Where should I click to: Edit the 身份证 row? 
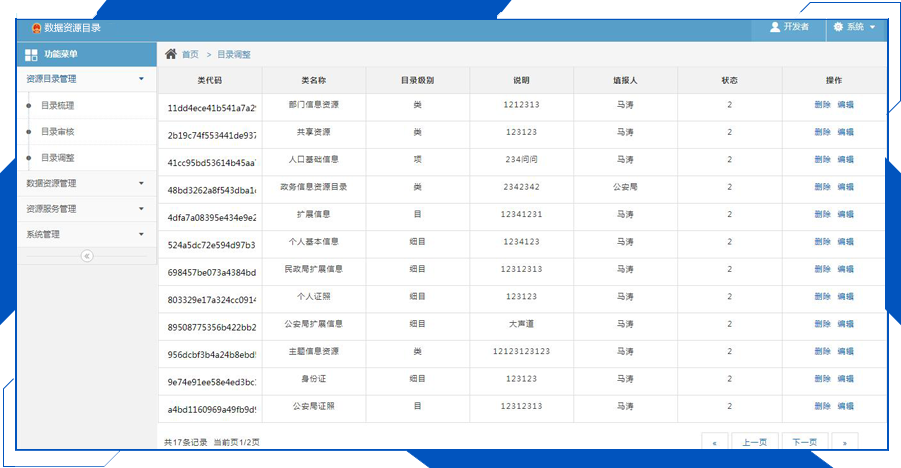pyautogui.click(x=845, y=379)
